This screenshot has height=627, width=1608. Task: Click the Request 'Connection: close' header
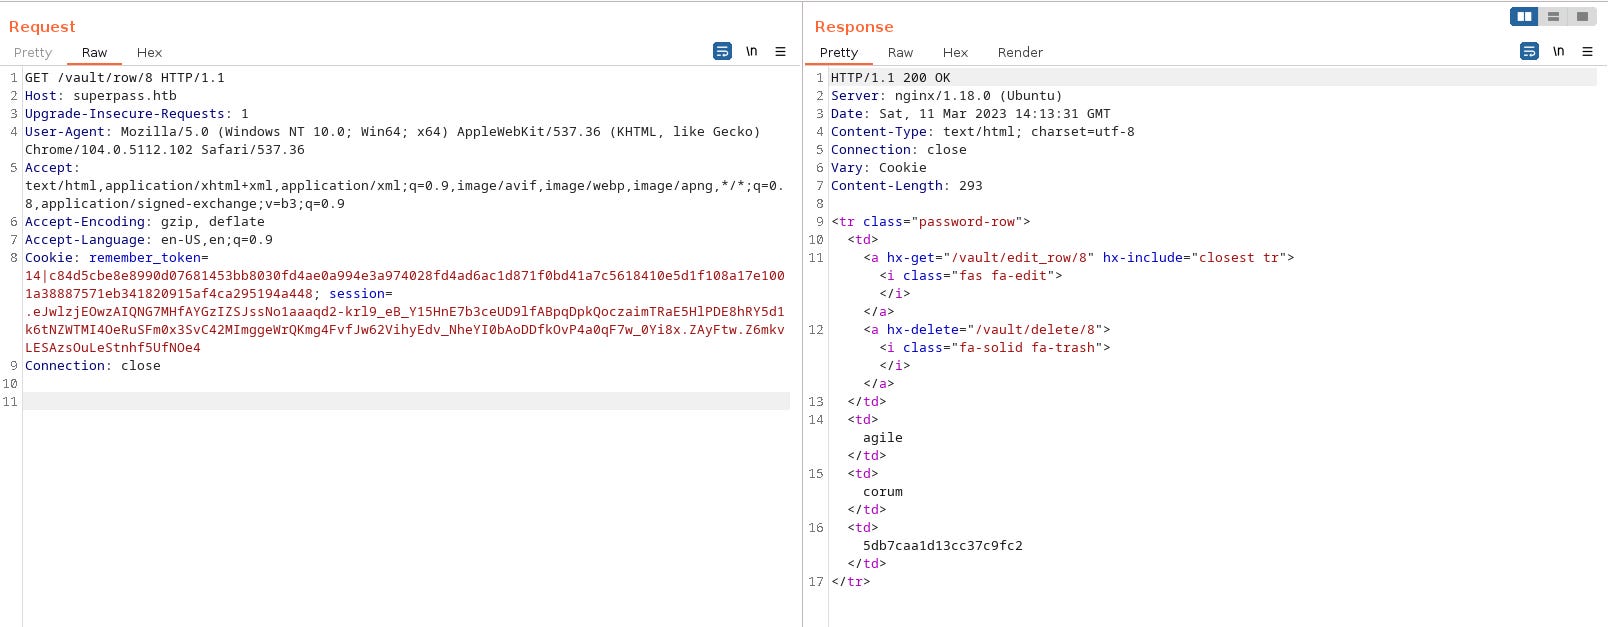tap(93, 366)
